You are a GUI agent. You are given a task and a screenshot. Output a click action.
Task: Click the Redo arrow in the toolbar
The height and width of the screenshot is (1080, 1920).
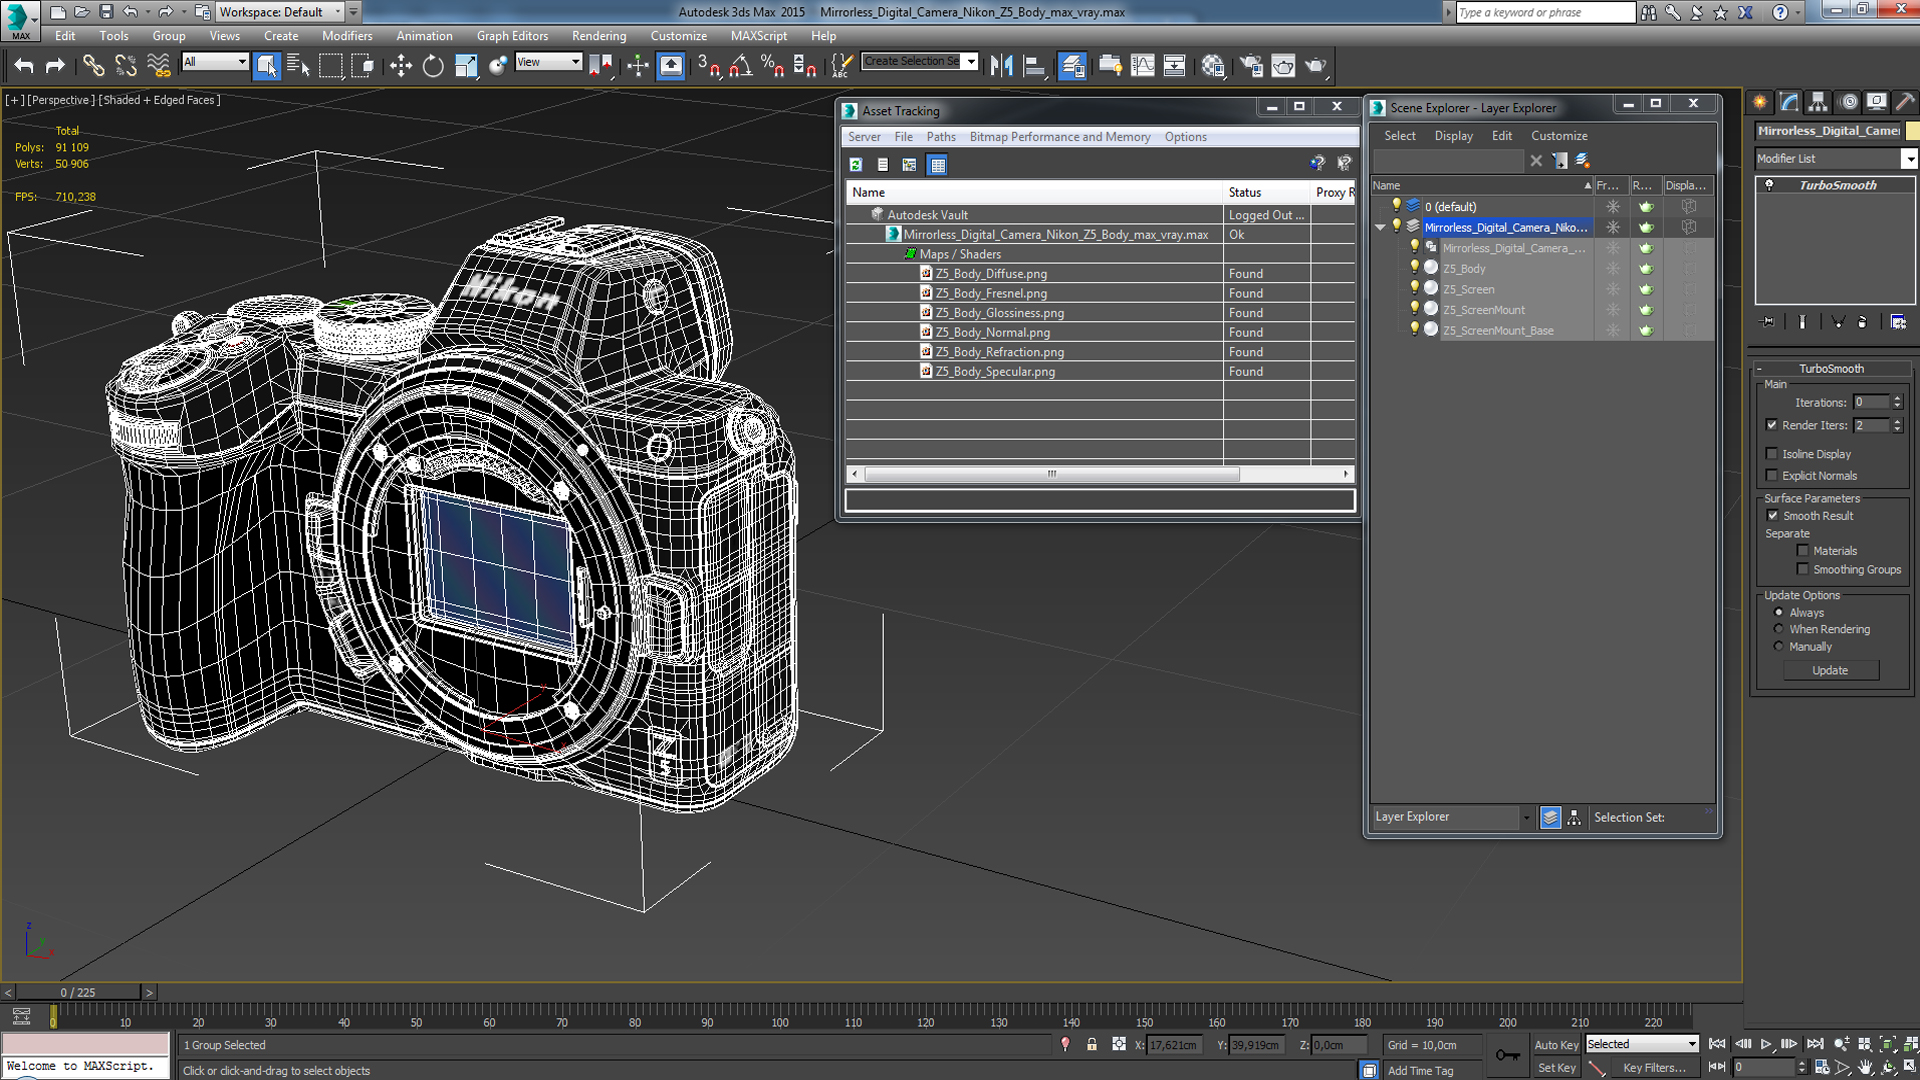point(56,66)
